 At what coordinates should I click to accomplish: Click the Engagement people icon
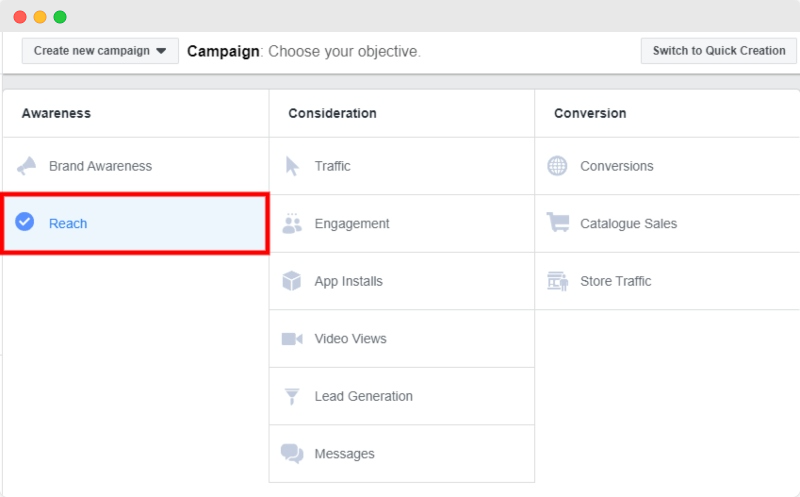292,223
